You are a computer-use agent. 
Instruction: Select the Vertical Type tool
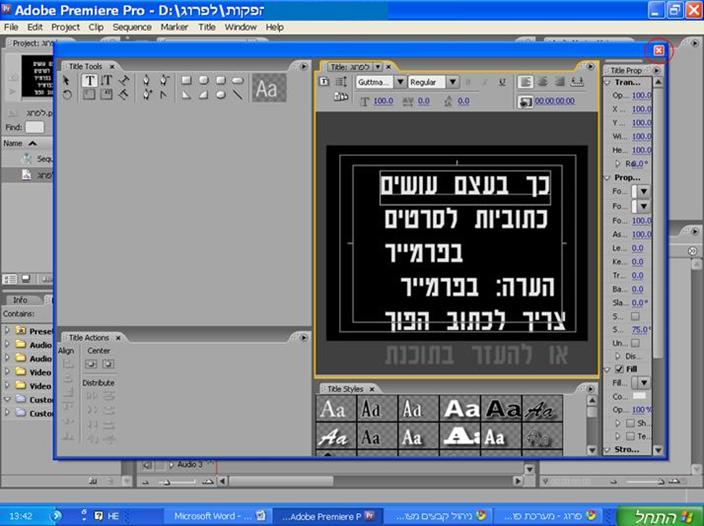[x=106, y=80]
